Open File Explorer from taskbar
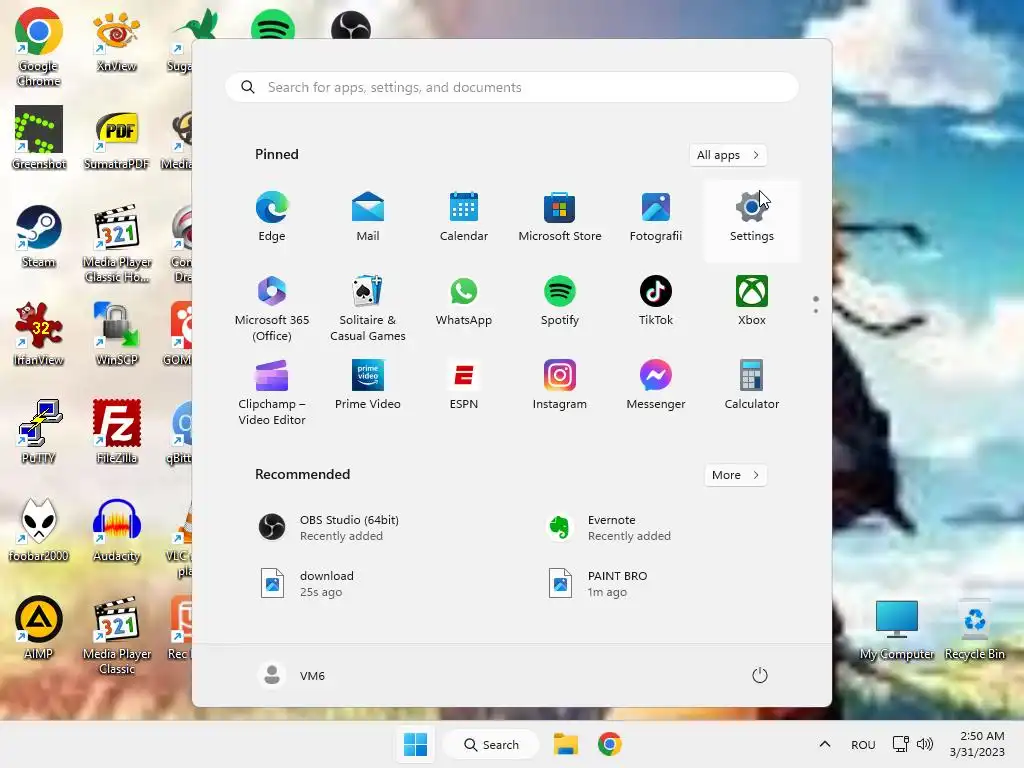This screenshot has width=1024, height=768. tap(566, 744)
